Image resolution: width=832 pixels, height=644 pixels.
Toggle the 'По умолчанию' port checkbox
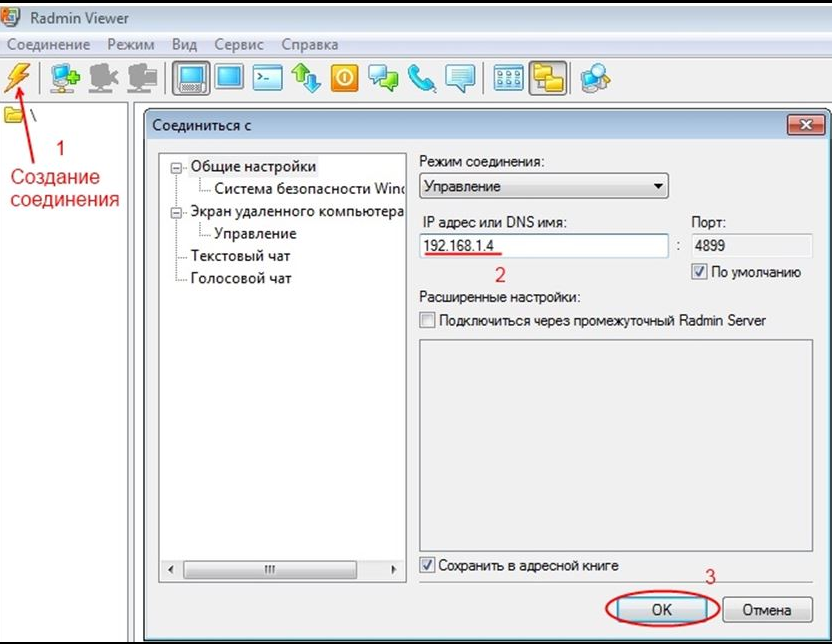pos(699,272)
